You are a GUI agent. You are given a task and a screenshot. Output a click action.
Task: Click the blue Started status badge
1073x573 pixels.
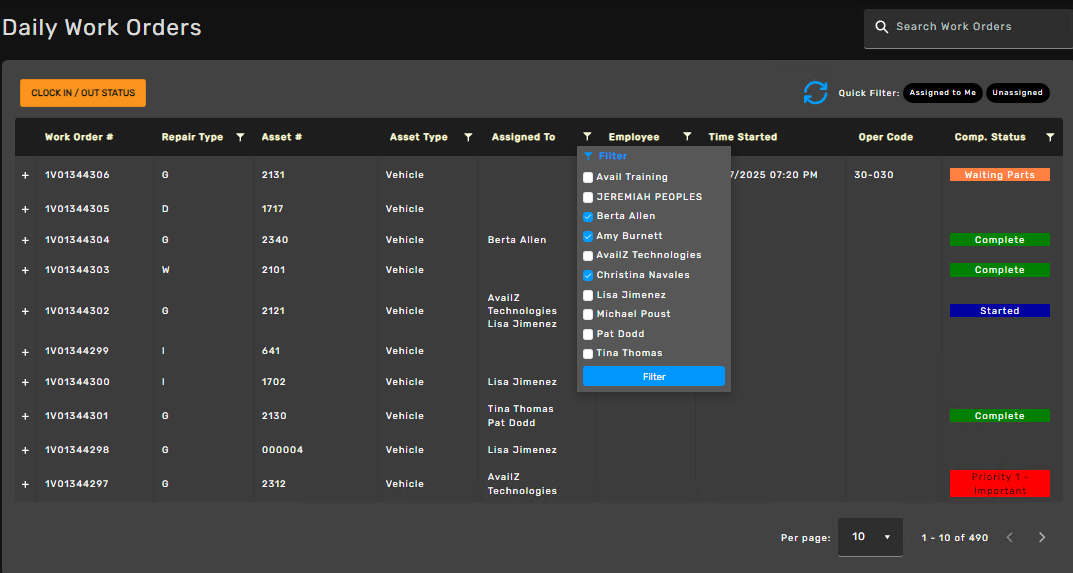click(999, 311)
